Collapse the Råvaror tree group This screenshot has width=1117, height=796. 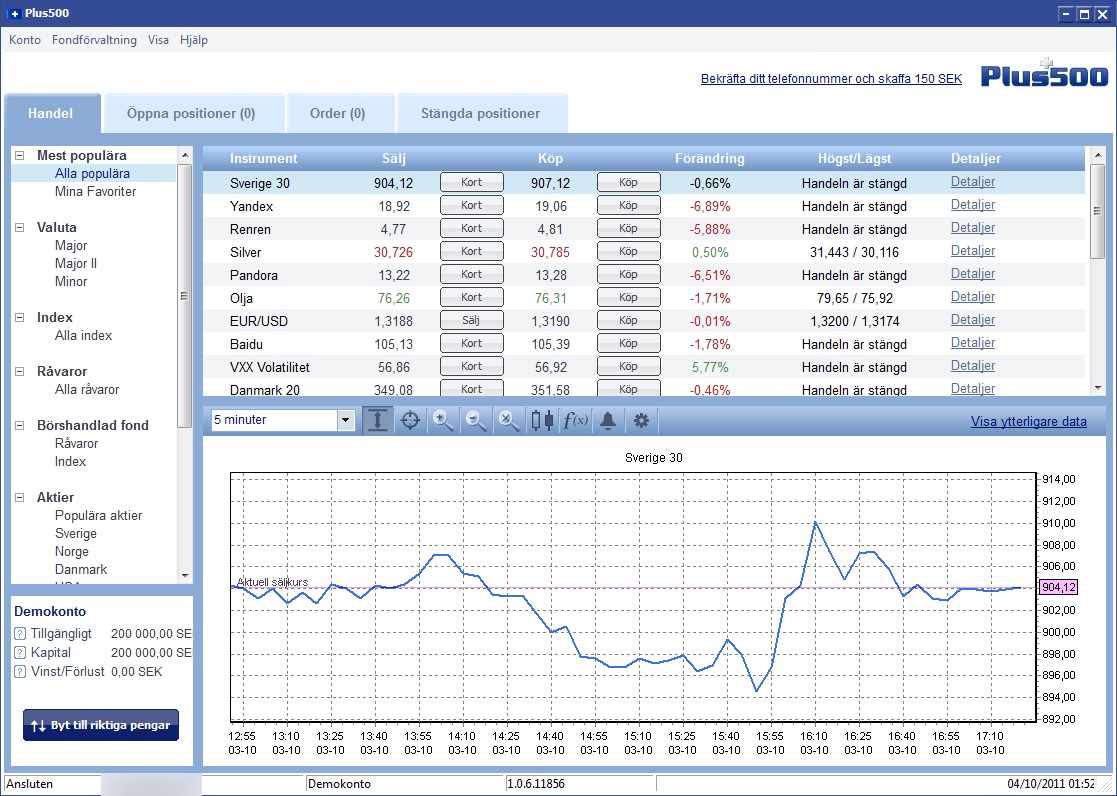[x=20, y=371]
